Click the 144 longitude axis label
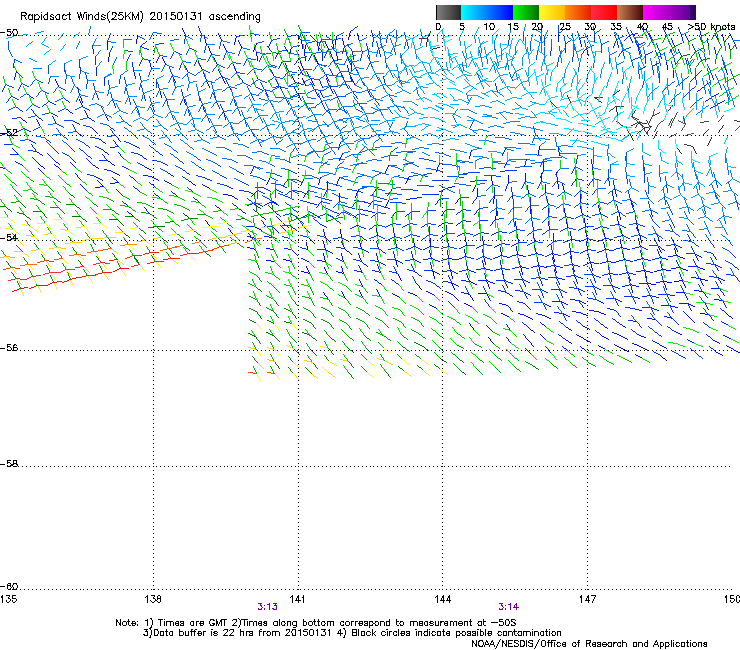The image size is (740, 650). click(443, 599)
